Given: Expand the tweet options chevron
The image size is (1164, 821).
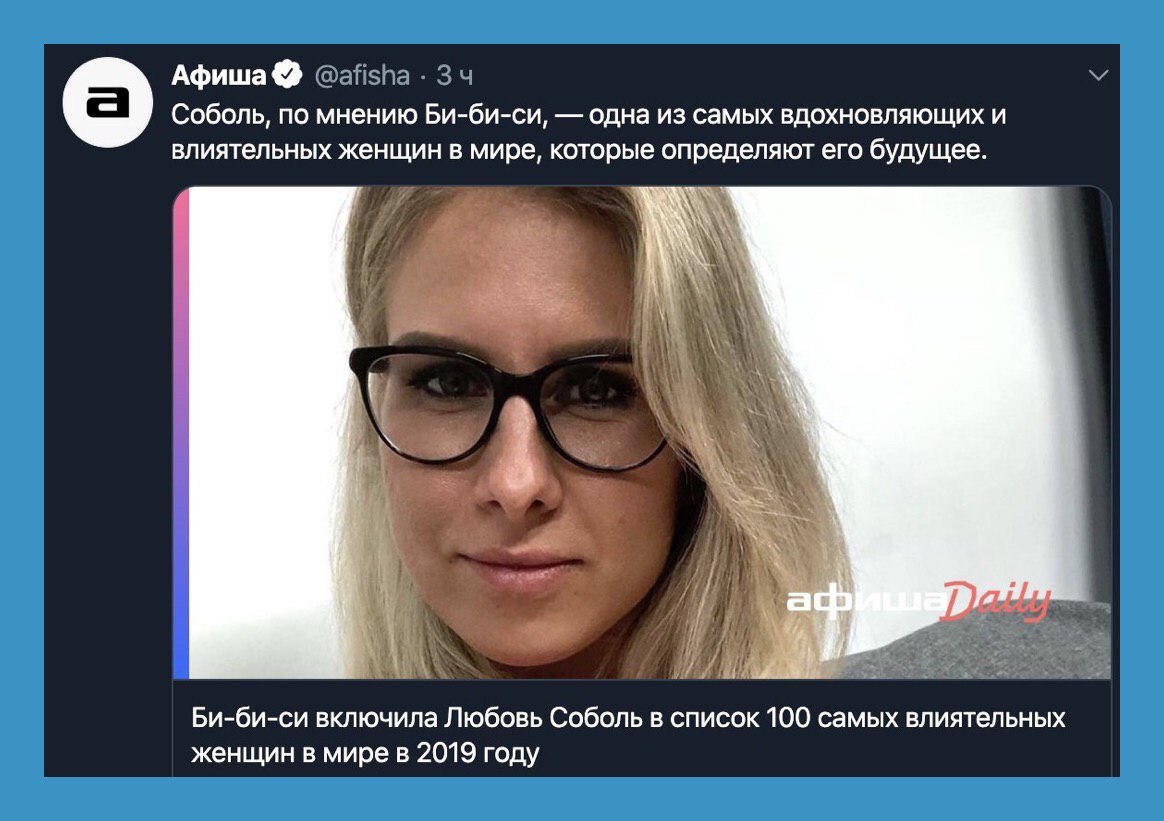Looking at the screenshot, I should pyautogui.click(x=1098, y=75).
